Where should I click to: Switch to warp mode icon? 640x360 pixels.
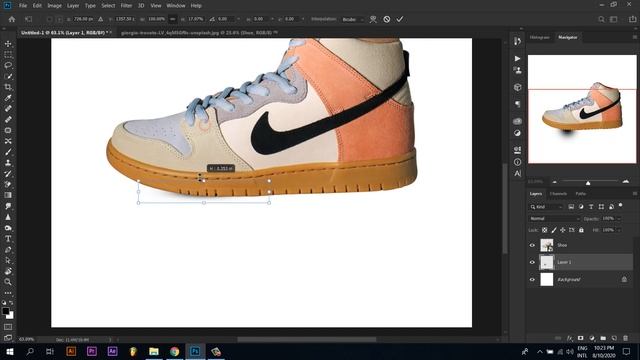pyautogui.click(x=373, y=19)
